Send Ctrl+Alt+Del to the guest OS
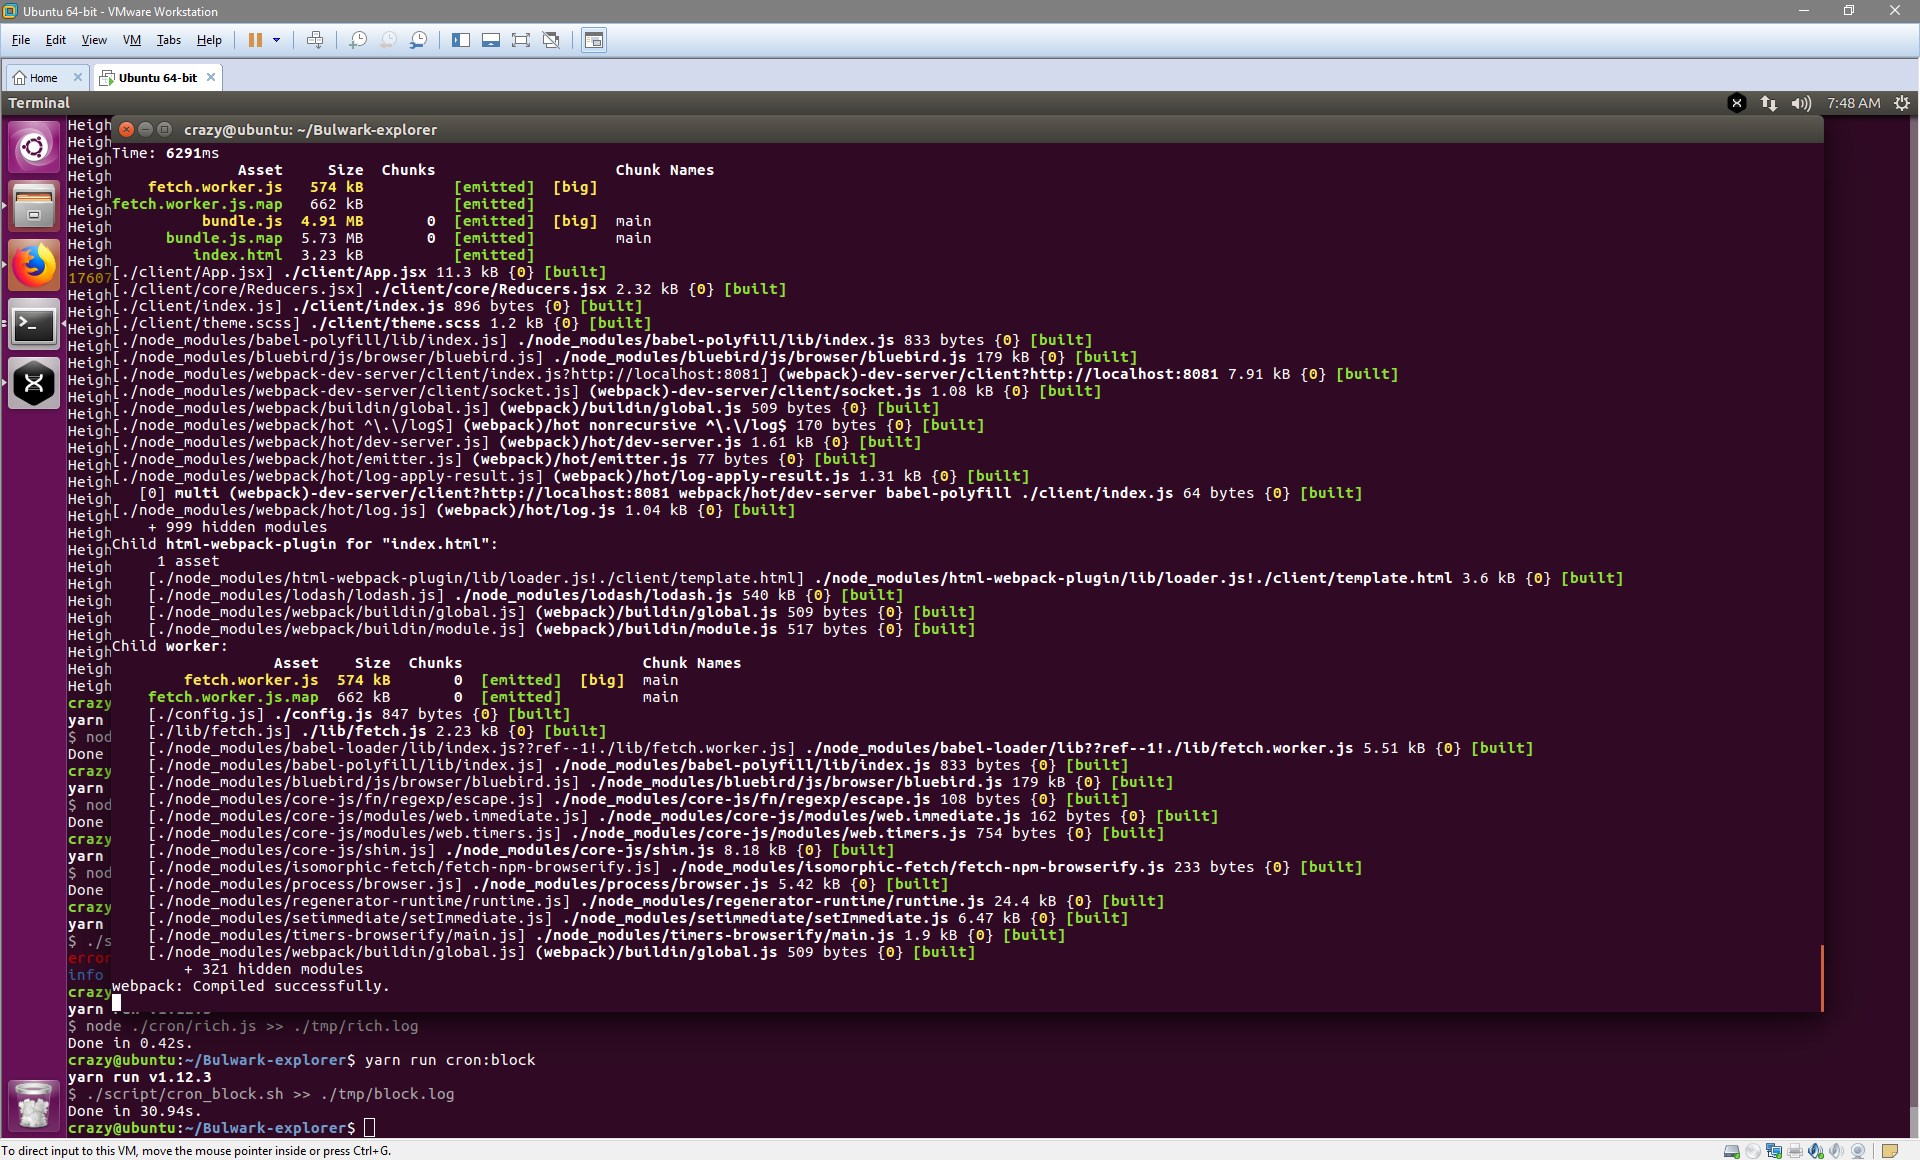Image resolution: width=1920 pixels, height=1160 pixels. 316,40
